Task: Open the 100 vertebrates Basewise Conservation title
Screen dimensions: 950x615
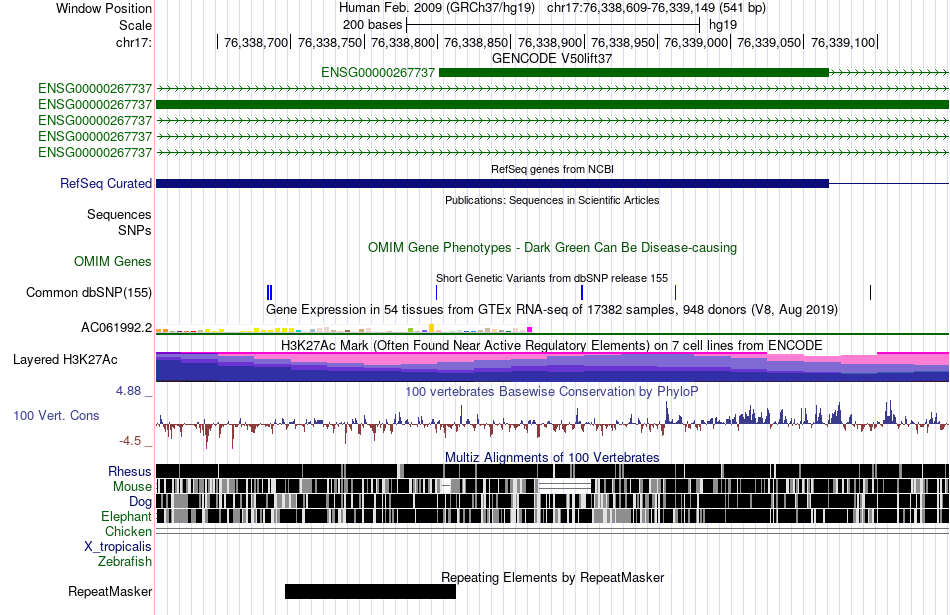Action: pyautogui.click(x=552, y=391)
